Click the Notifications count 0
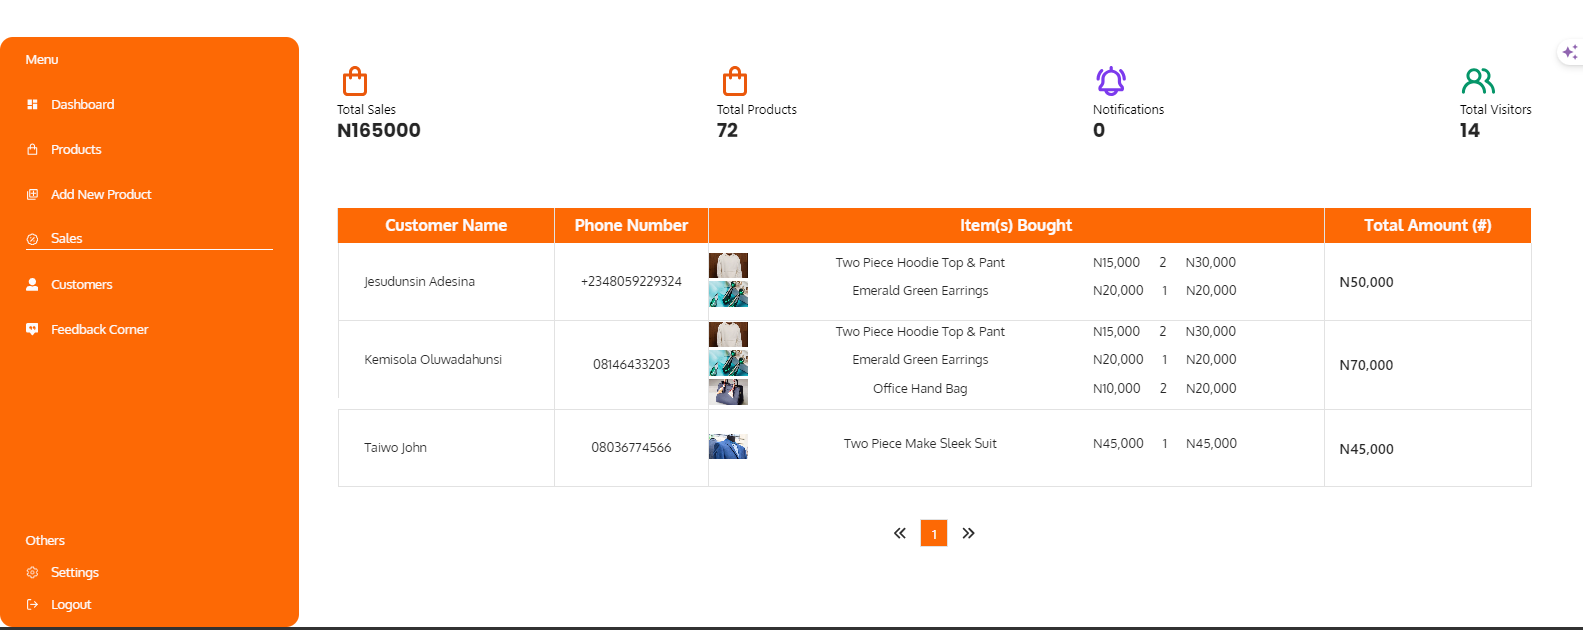The height and width of the screenshot is (630, 1583). tap(1099, 130)
